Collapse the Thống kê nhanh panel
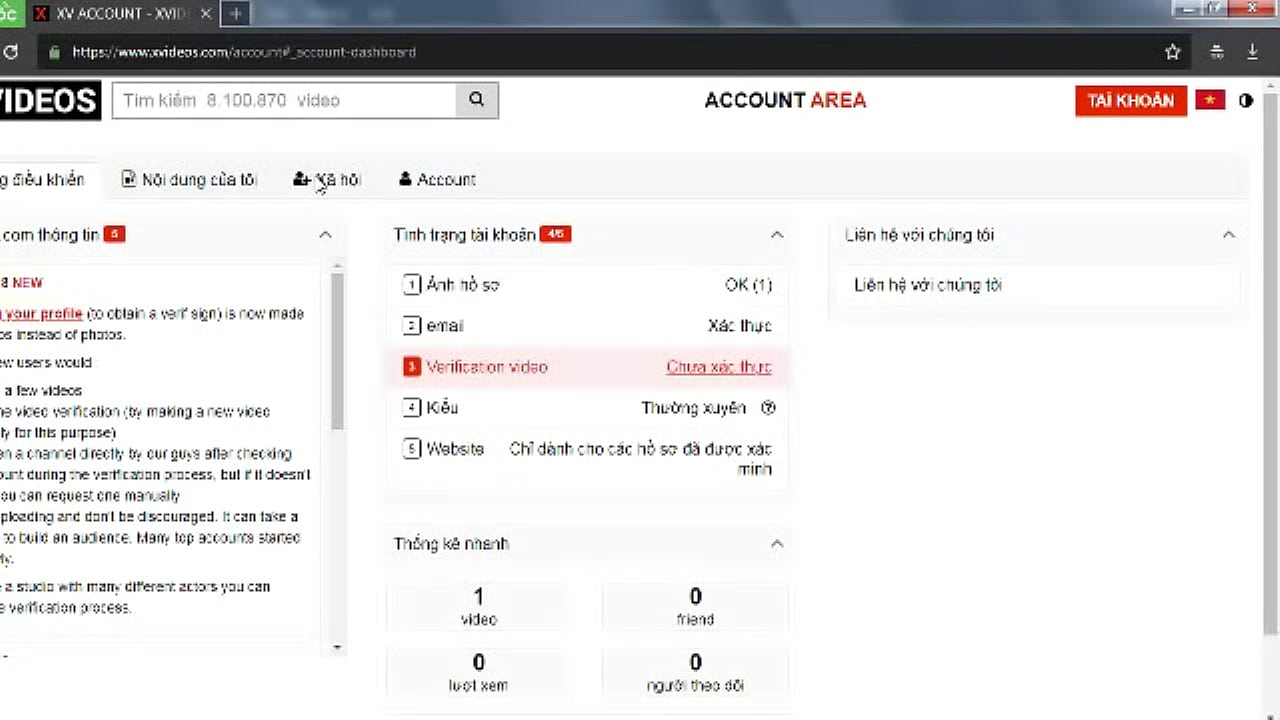This screenshot has height=720, width=1280. coord(776,544)
